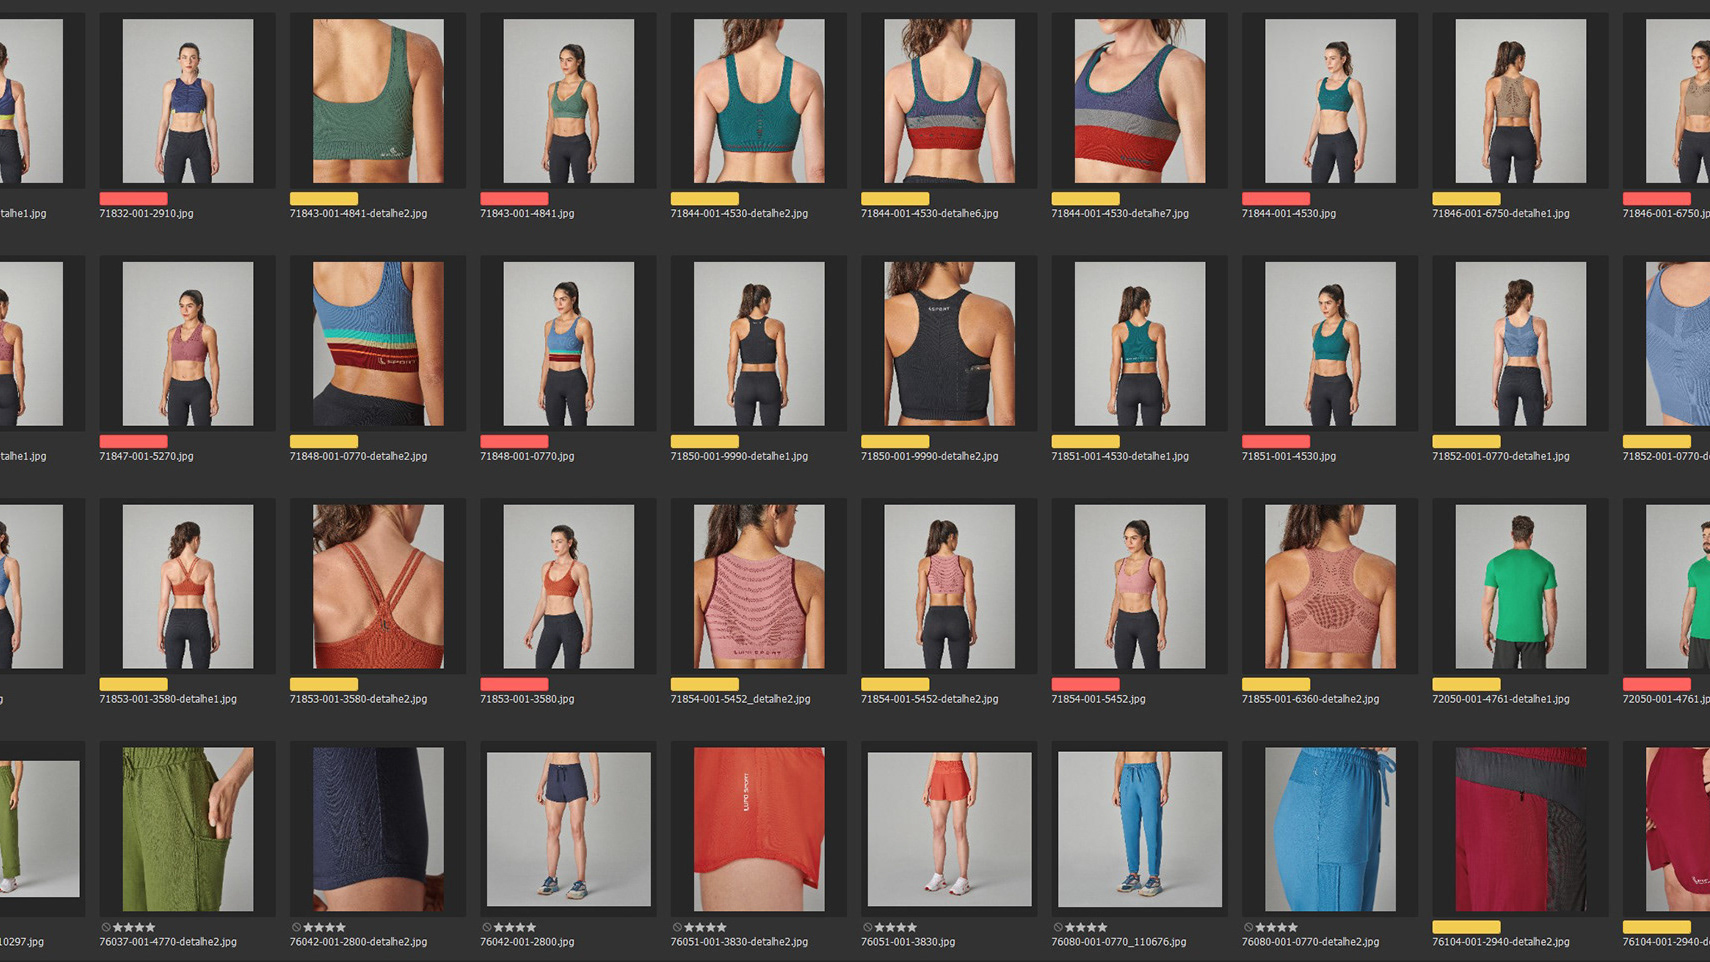Select thumbnail 71847-001-5270.jpg of pink bra
Screen dimensions: 1710x962
(x=188, y=344)
